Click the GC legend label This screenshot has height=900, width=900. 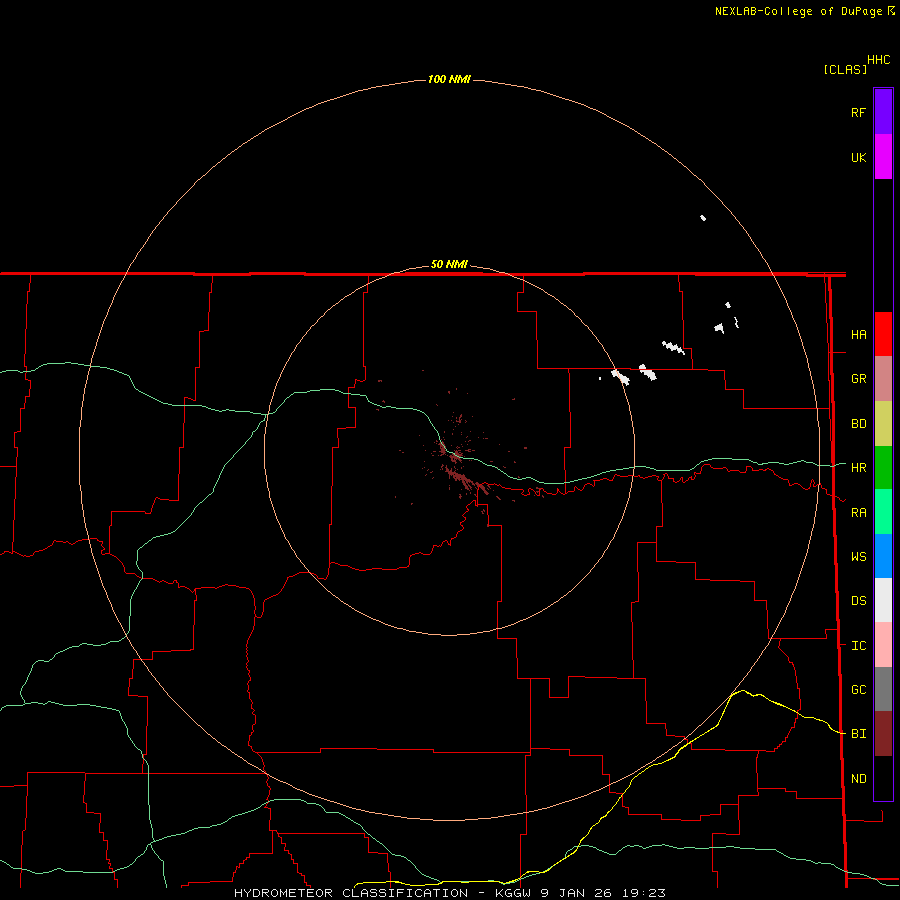[858, 689]
